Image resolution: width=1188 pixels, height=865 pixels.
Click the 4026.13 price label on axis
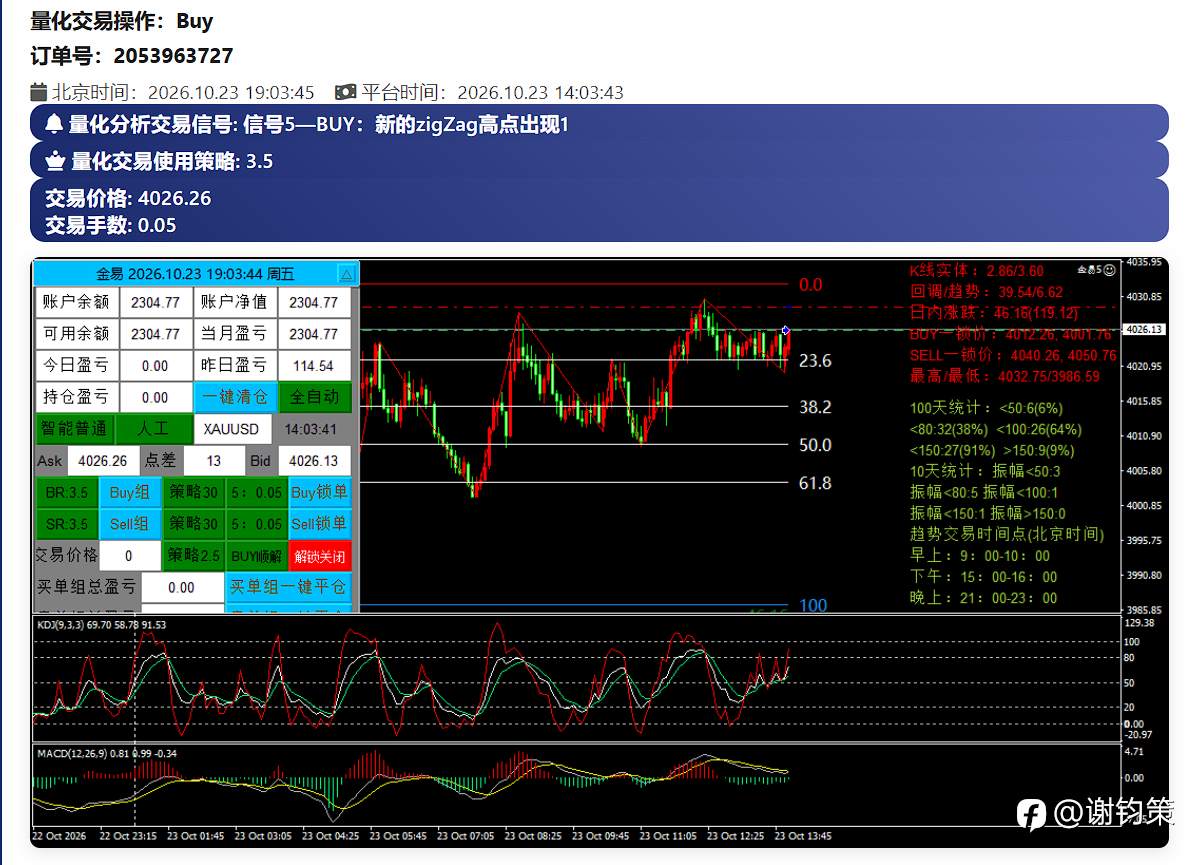pyautogui.click(x=1143, y=329)
